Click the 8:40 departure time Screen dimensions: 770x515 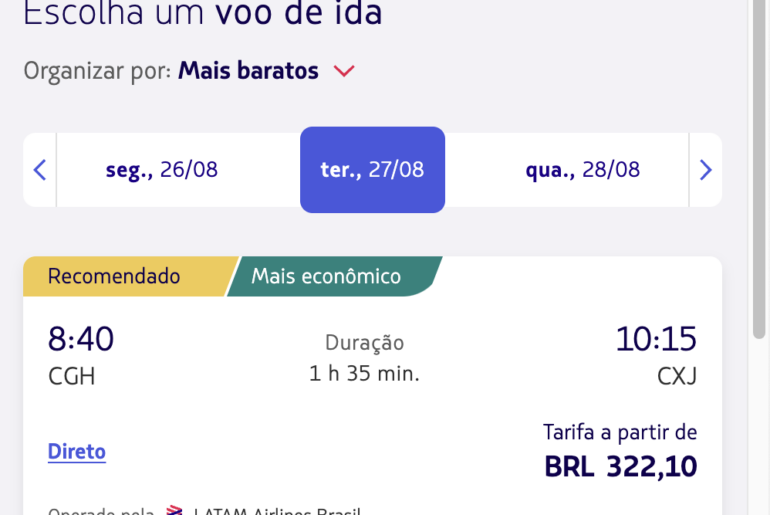pyautogui.click(x=81, y=339)
